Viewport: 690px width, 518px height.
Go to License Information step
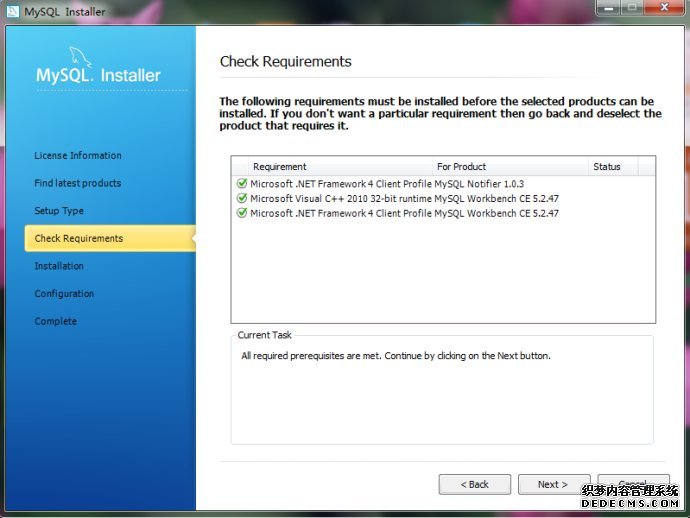78,156
